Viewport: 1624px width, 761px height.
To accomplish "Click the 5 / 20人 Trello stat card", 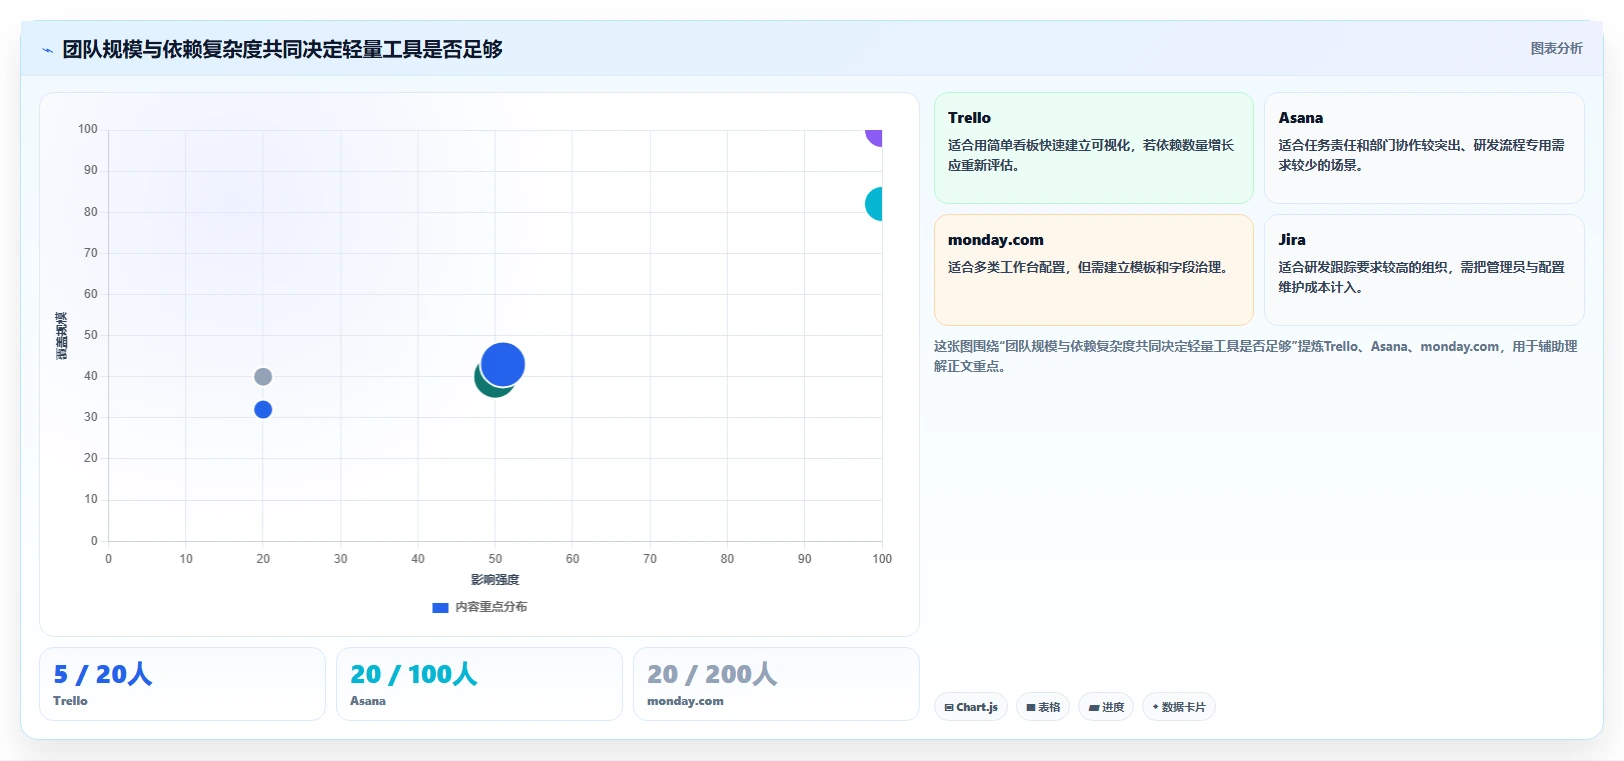I will [x=182, y=684].
